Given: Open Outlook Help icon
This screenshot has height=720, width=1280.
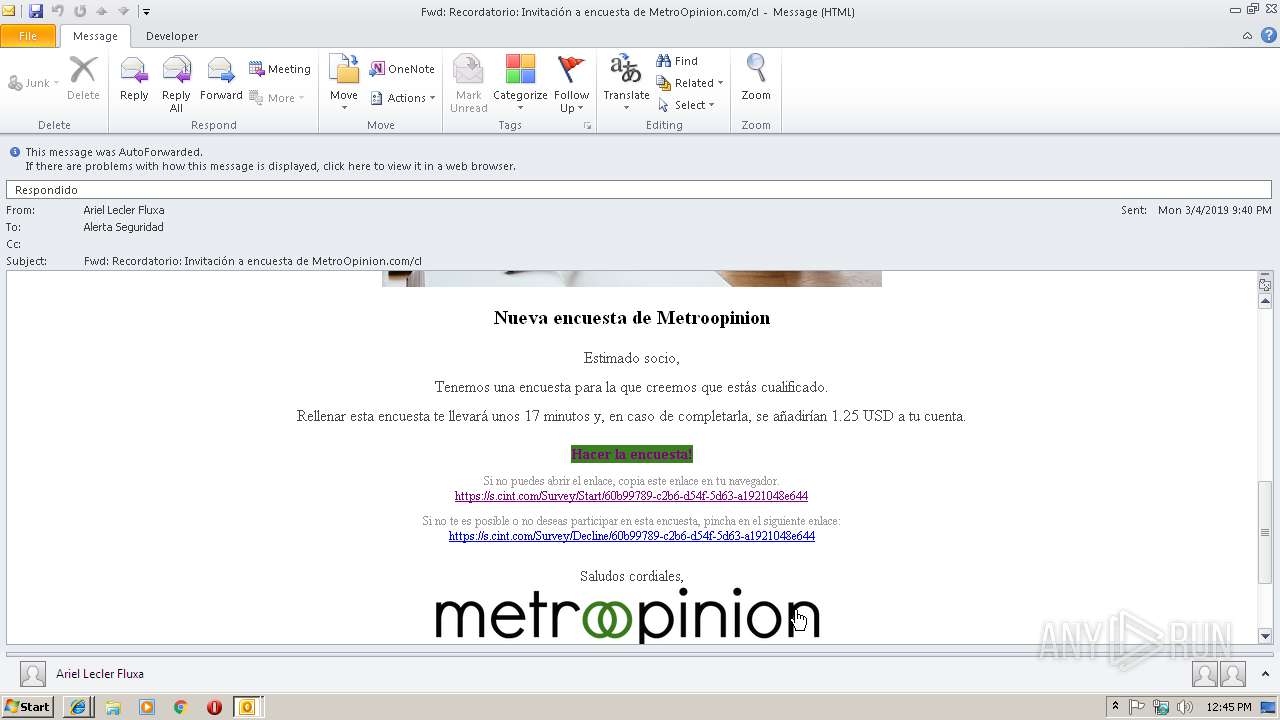Looking at the screenshot, I should point(1268,35).
